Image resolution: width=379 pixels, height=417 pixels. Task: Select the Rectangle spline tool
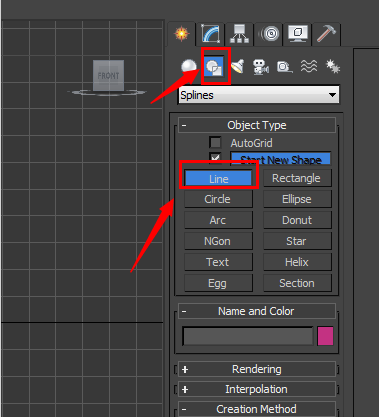click(297, 178)
